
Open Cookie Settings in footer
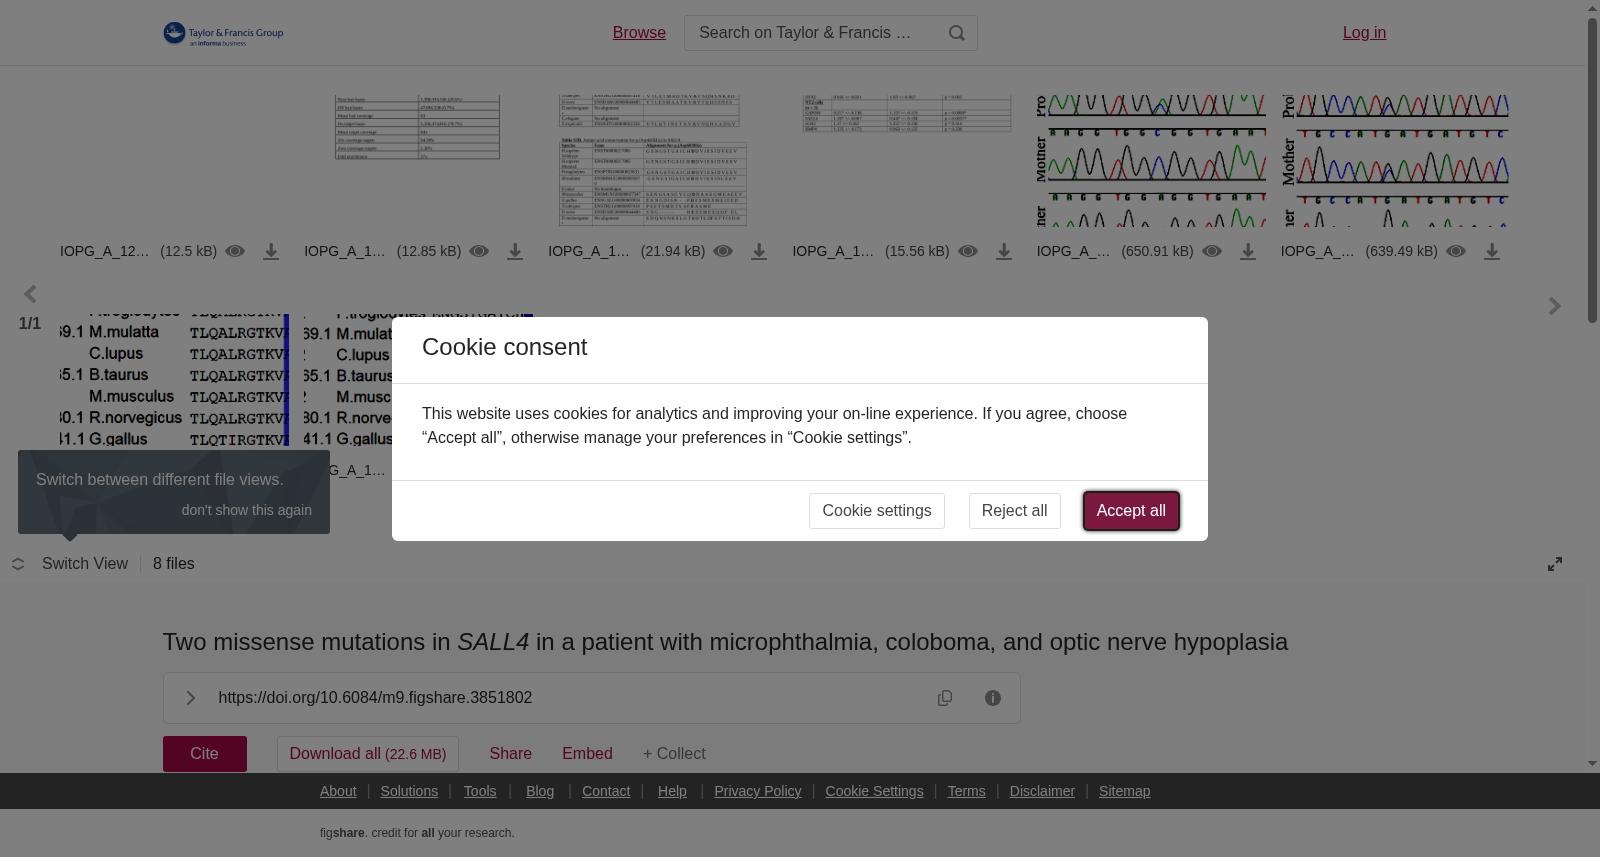click(x=874, y=791)
